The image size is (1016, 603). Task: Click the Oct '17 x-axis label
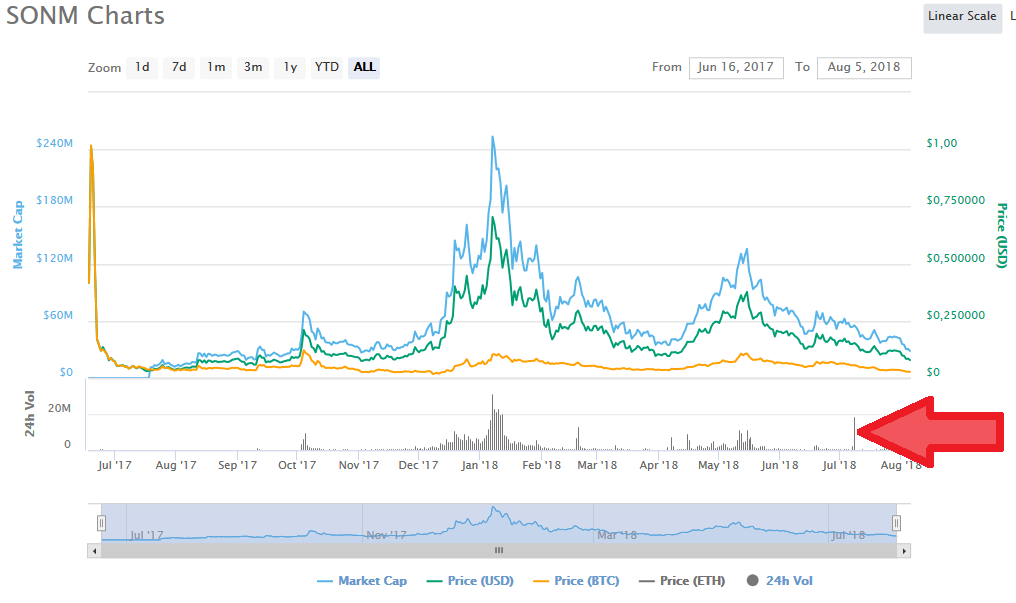(x=297, y=465)
